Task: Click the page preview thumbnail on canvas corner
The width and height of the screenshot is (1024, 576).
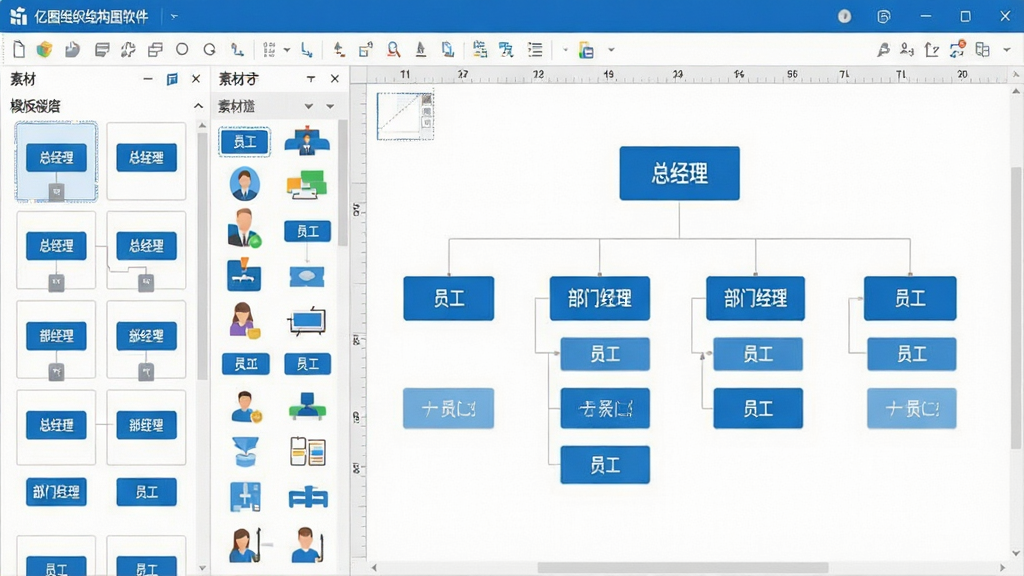Action: coord(405,116)
